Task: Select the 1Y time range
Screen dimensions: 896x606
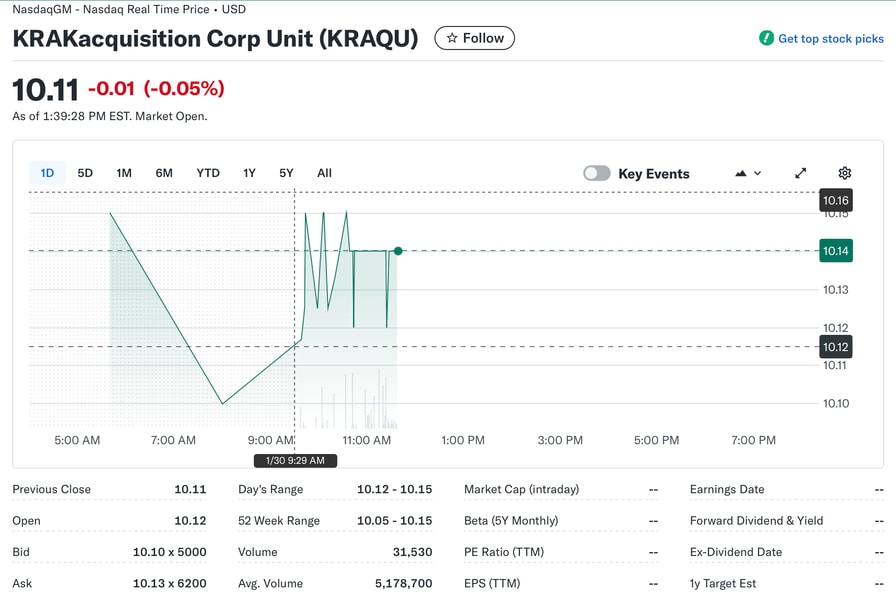Action: pos(249,173)
